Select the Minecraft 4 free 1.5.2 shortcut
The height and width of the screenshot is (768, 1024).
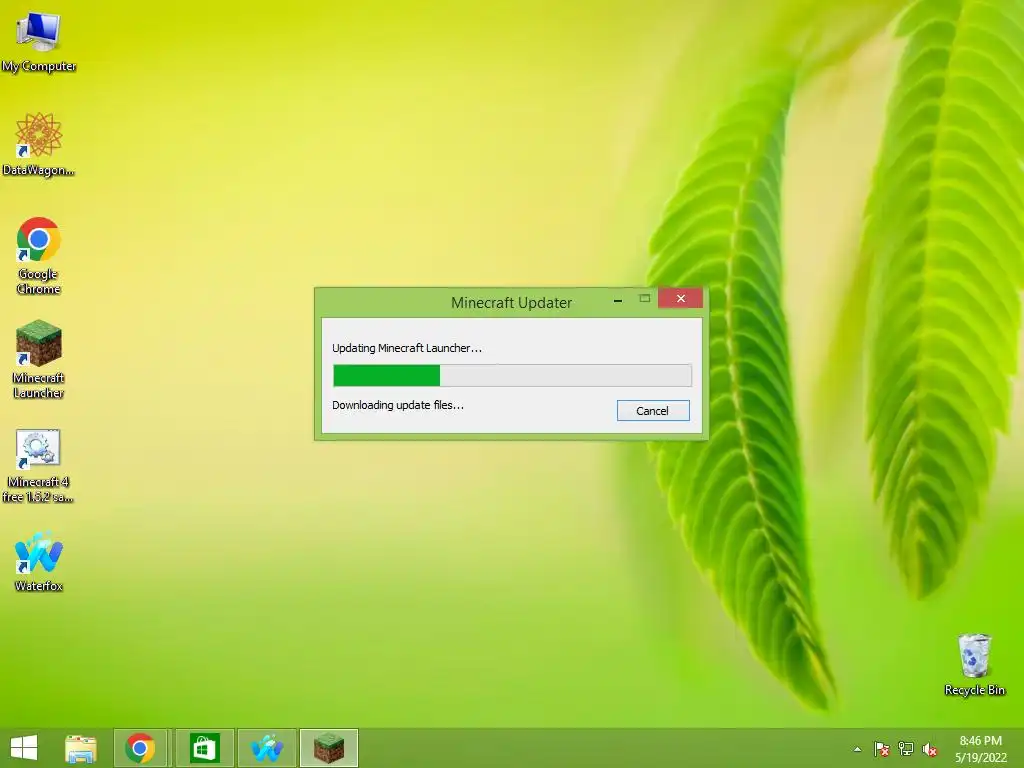click(x=39, y=466)
